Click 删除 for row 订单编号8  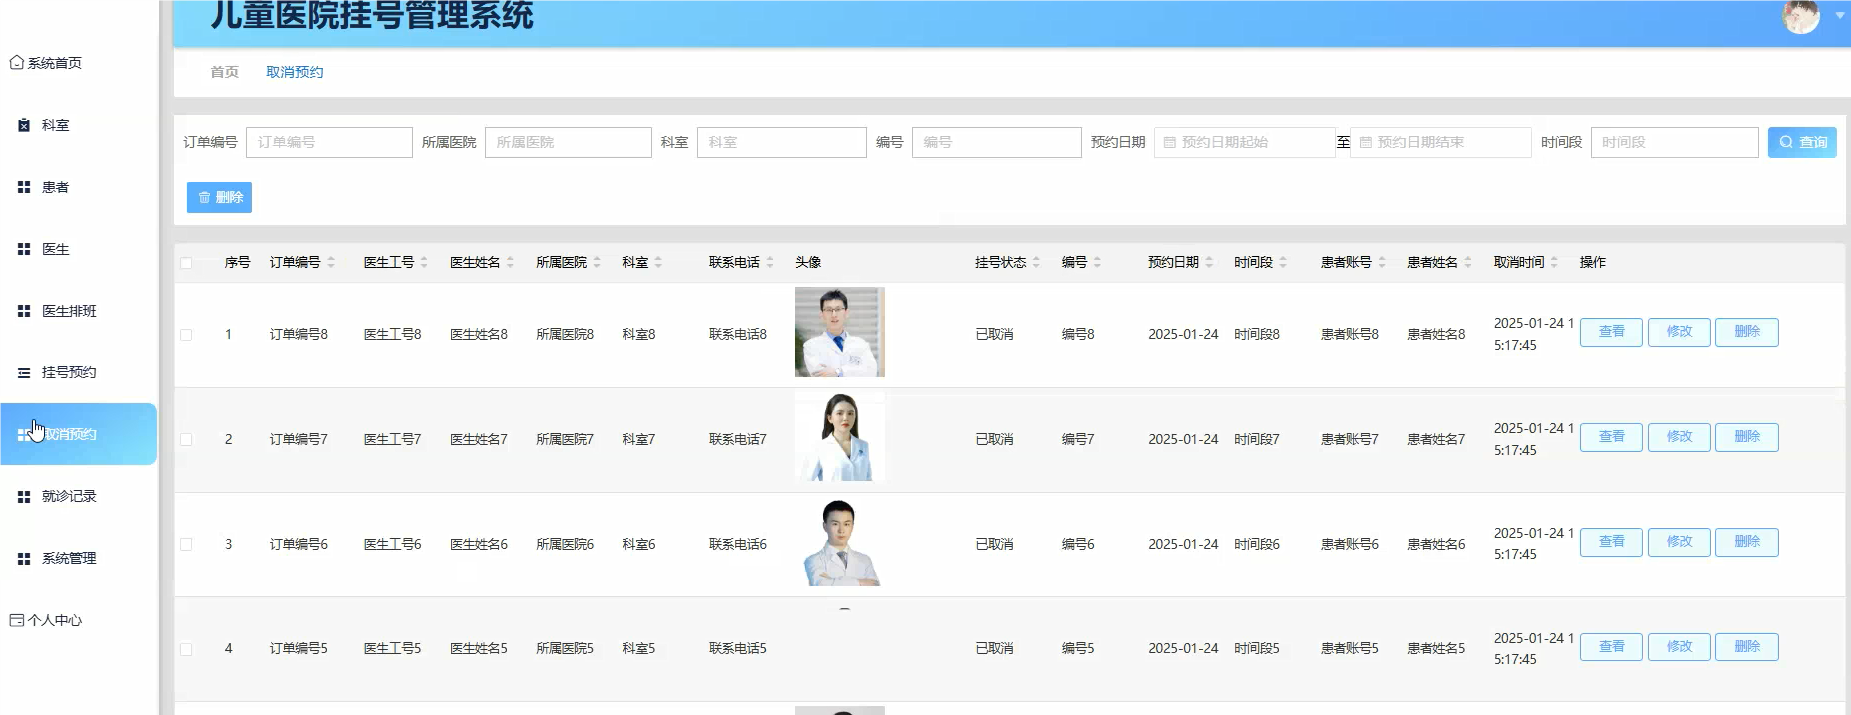pyautogui.click(x=1747, y=332)
